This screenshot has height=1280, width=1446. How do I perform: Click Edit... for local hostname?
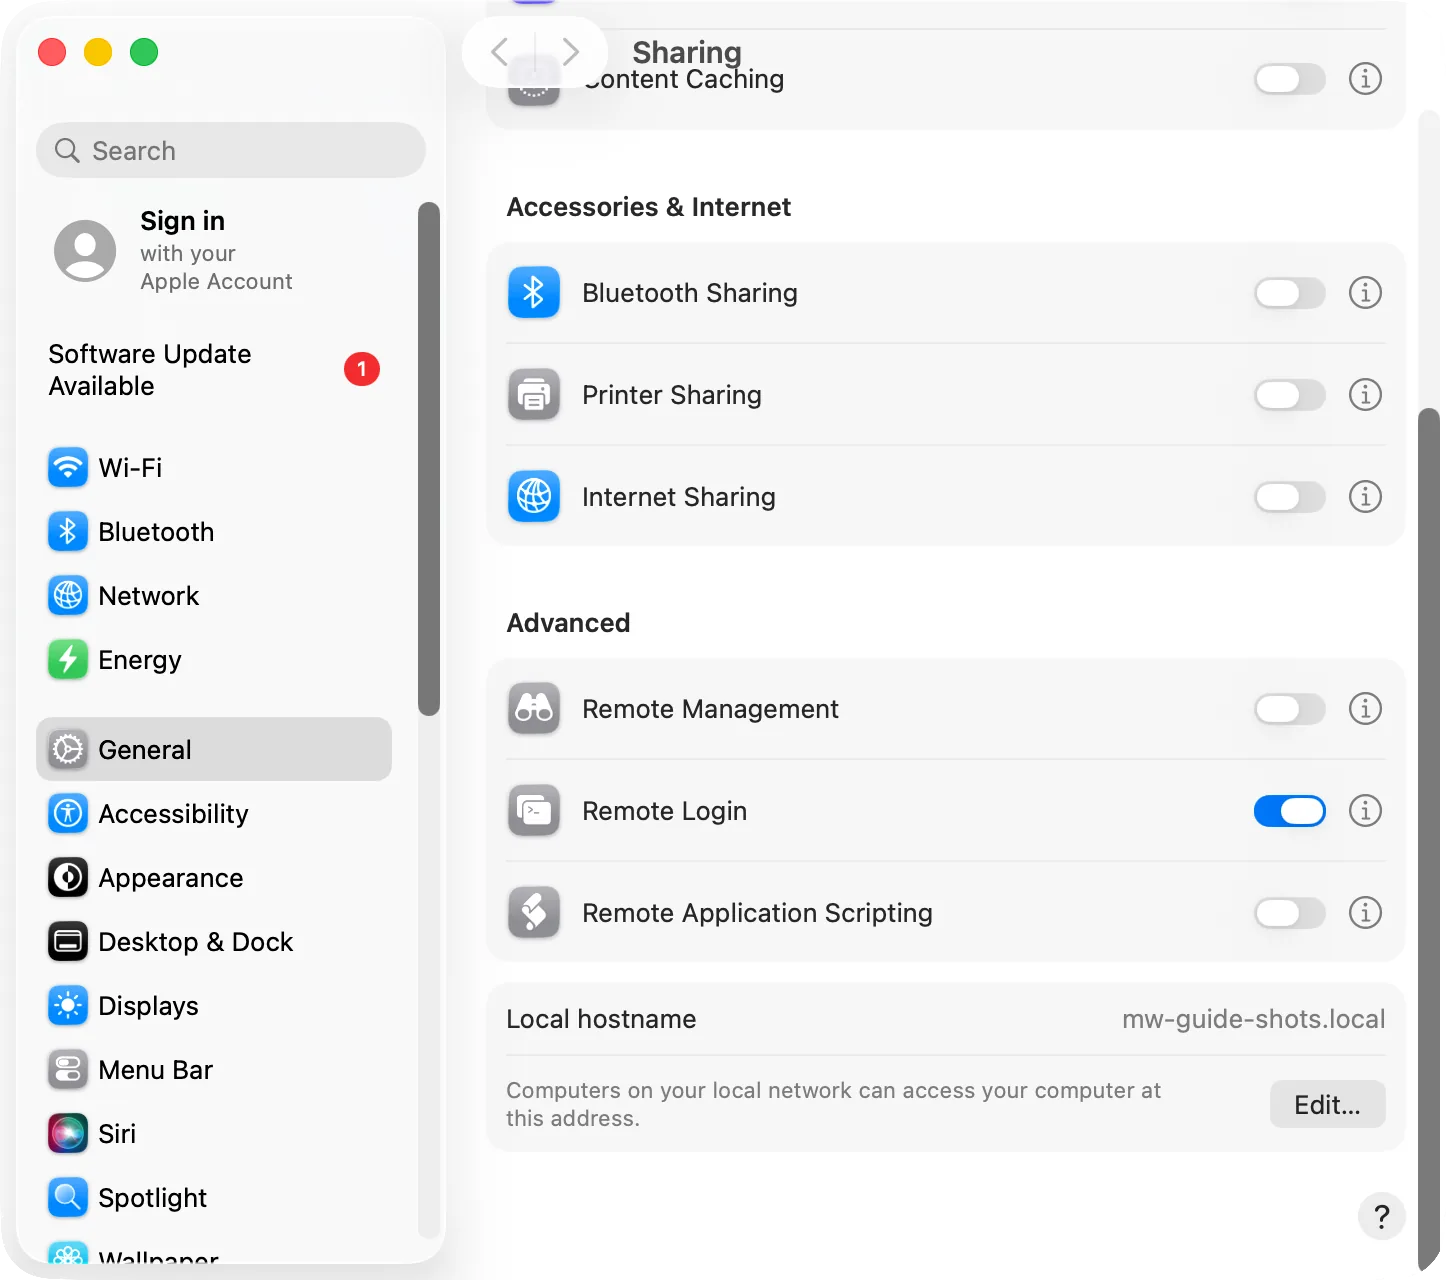click(1327, 1105)
